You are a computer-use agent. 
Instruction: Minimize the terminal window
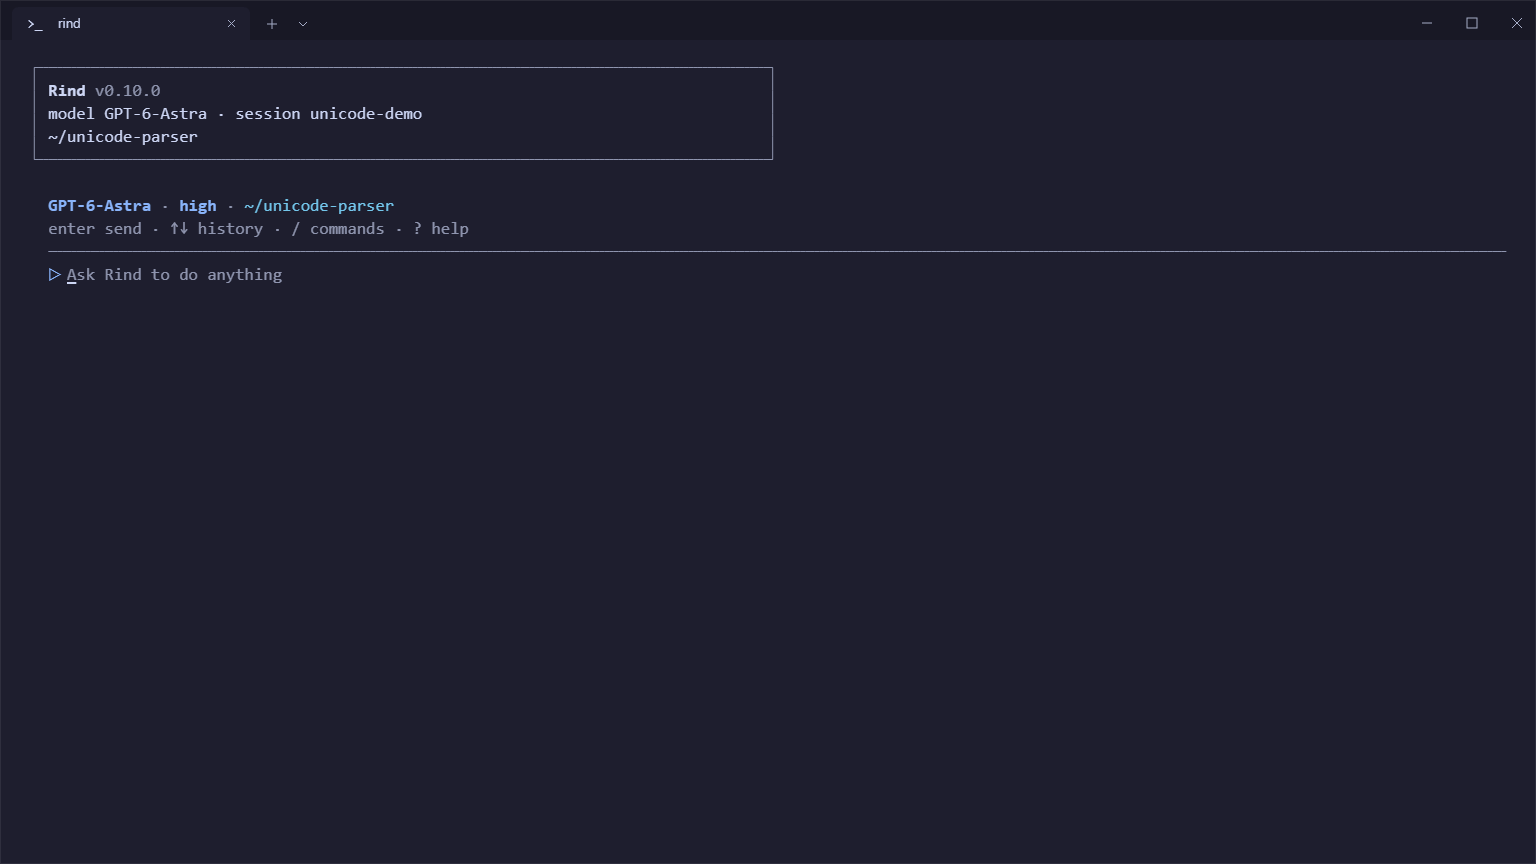click(x=1427, y=23)
